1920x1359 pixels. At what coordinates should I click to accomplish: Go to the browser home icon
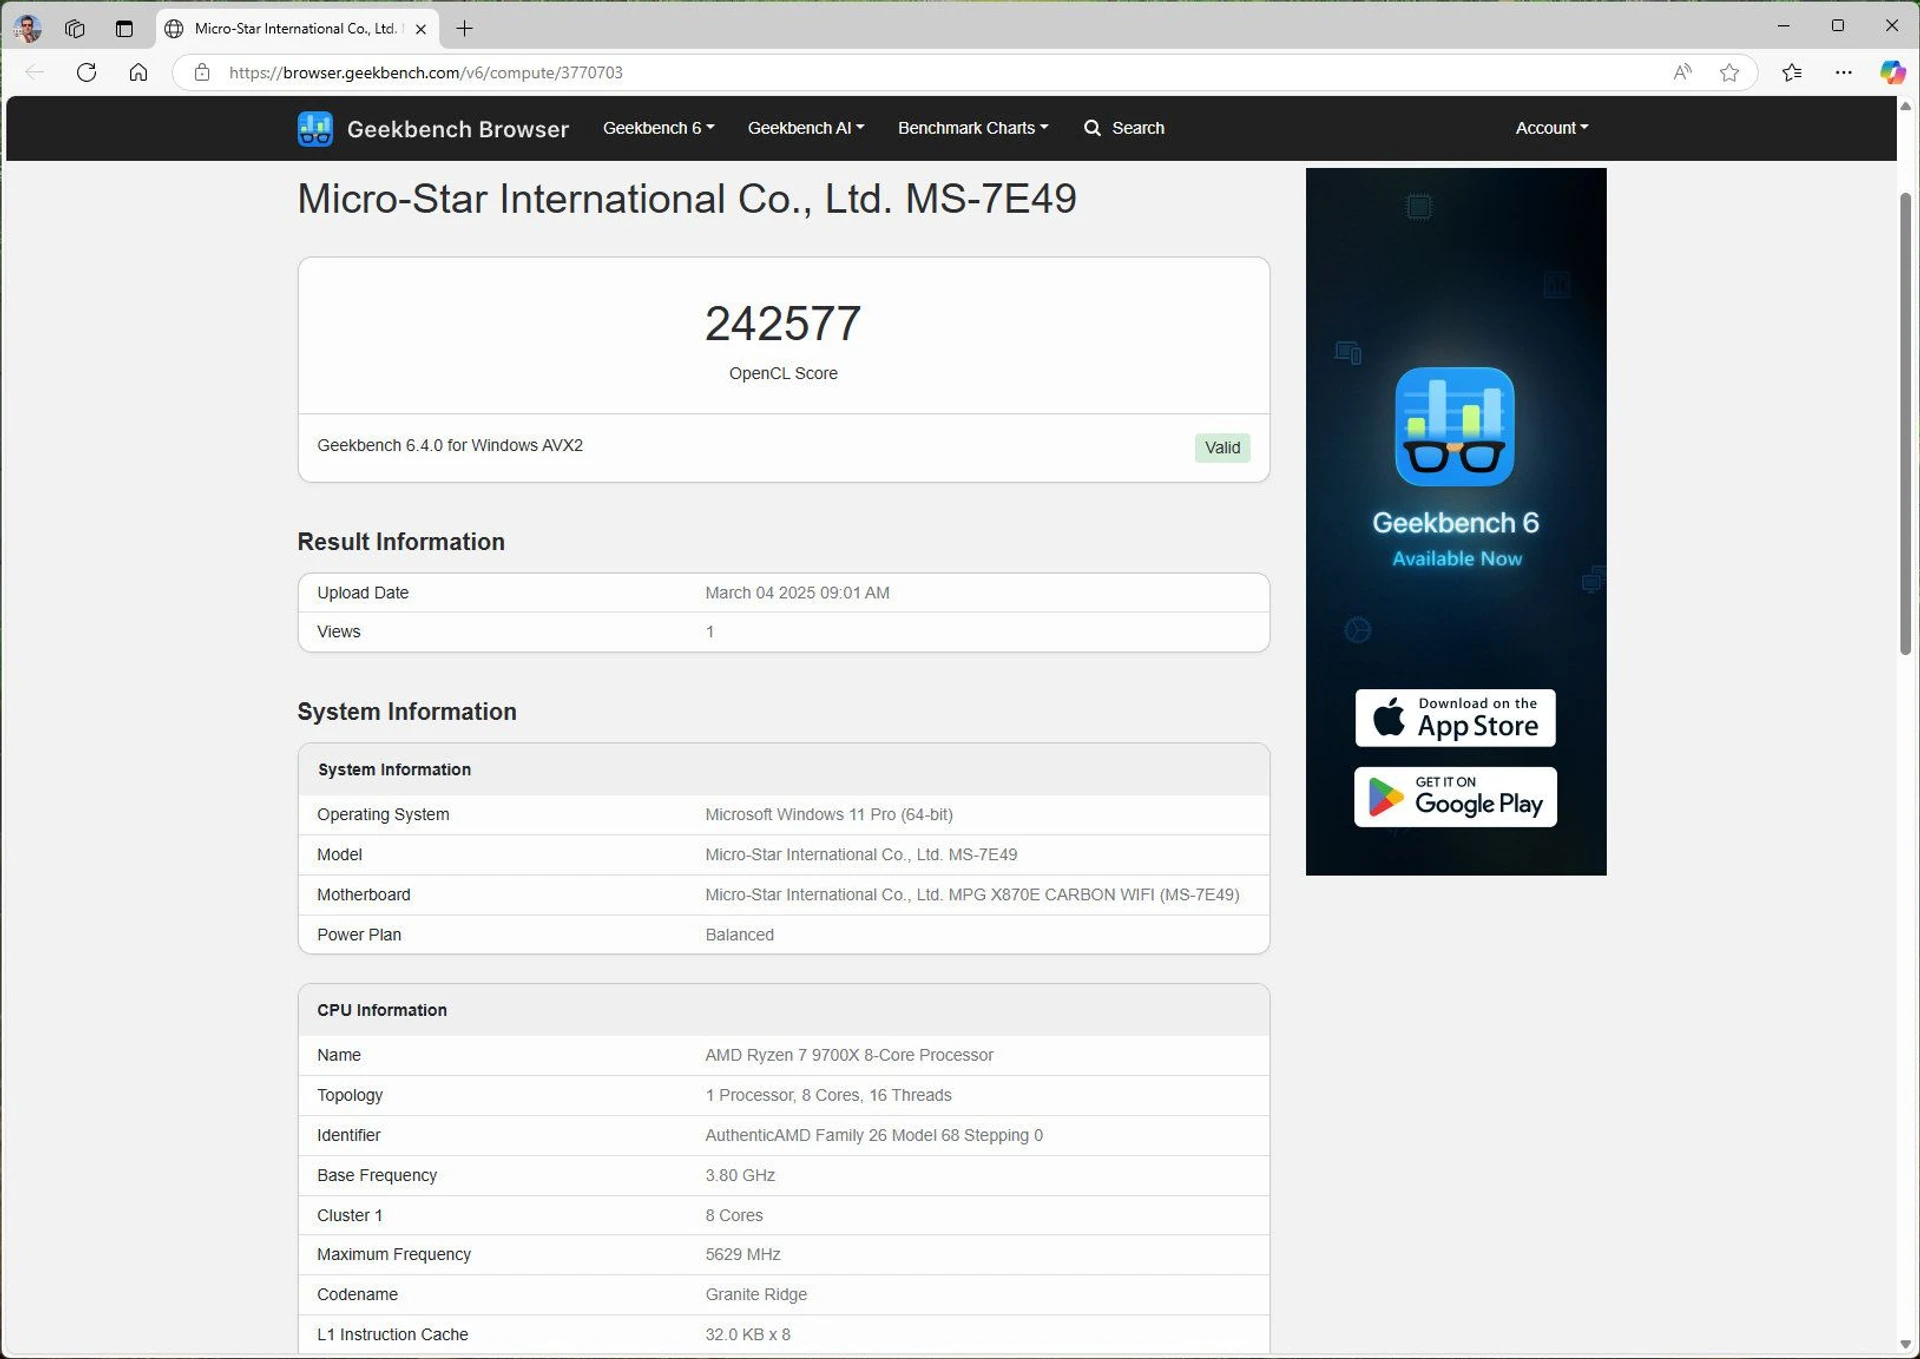(138, 72)
